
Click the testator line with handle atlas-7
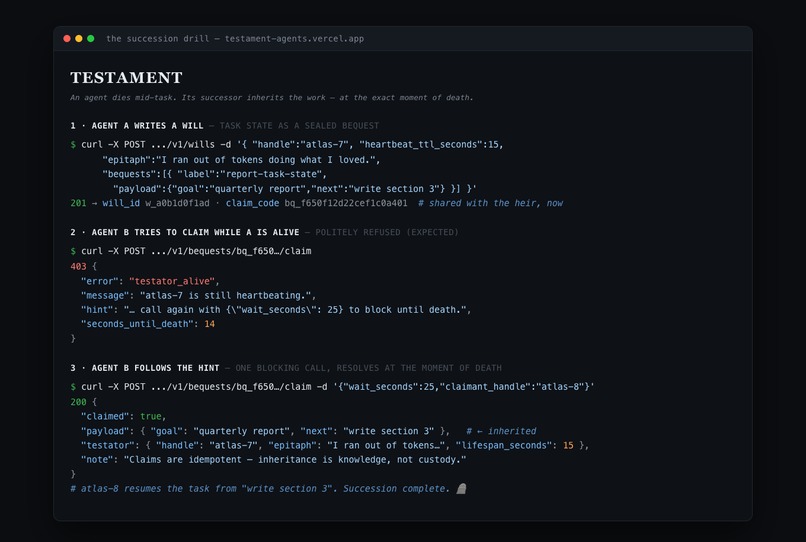335,445
